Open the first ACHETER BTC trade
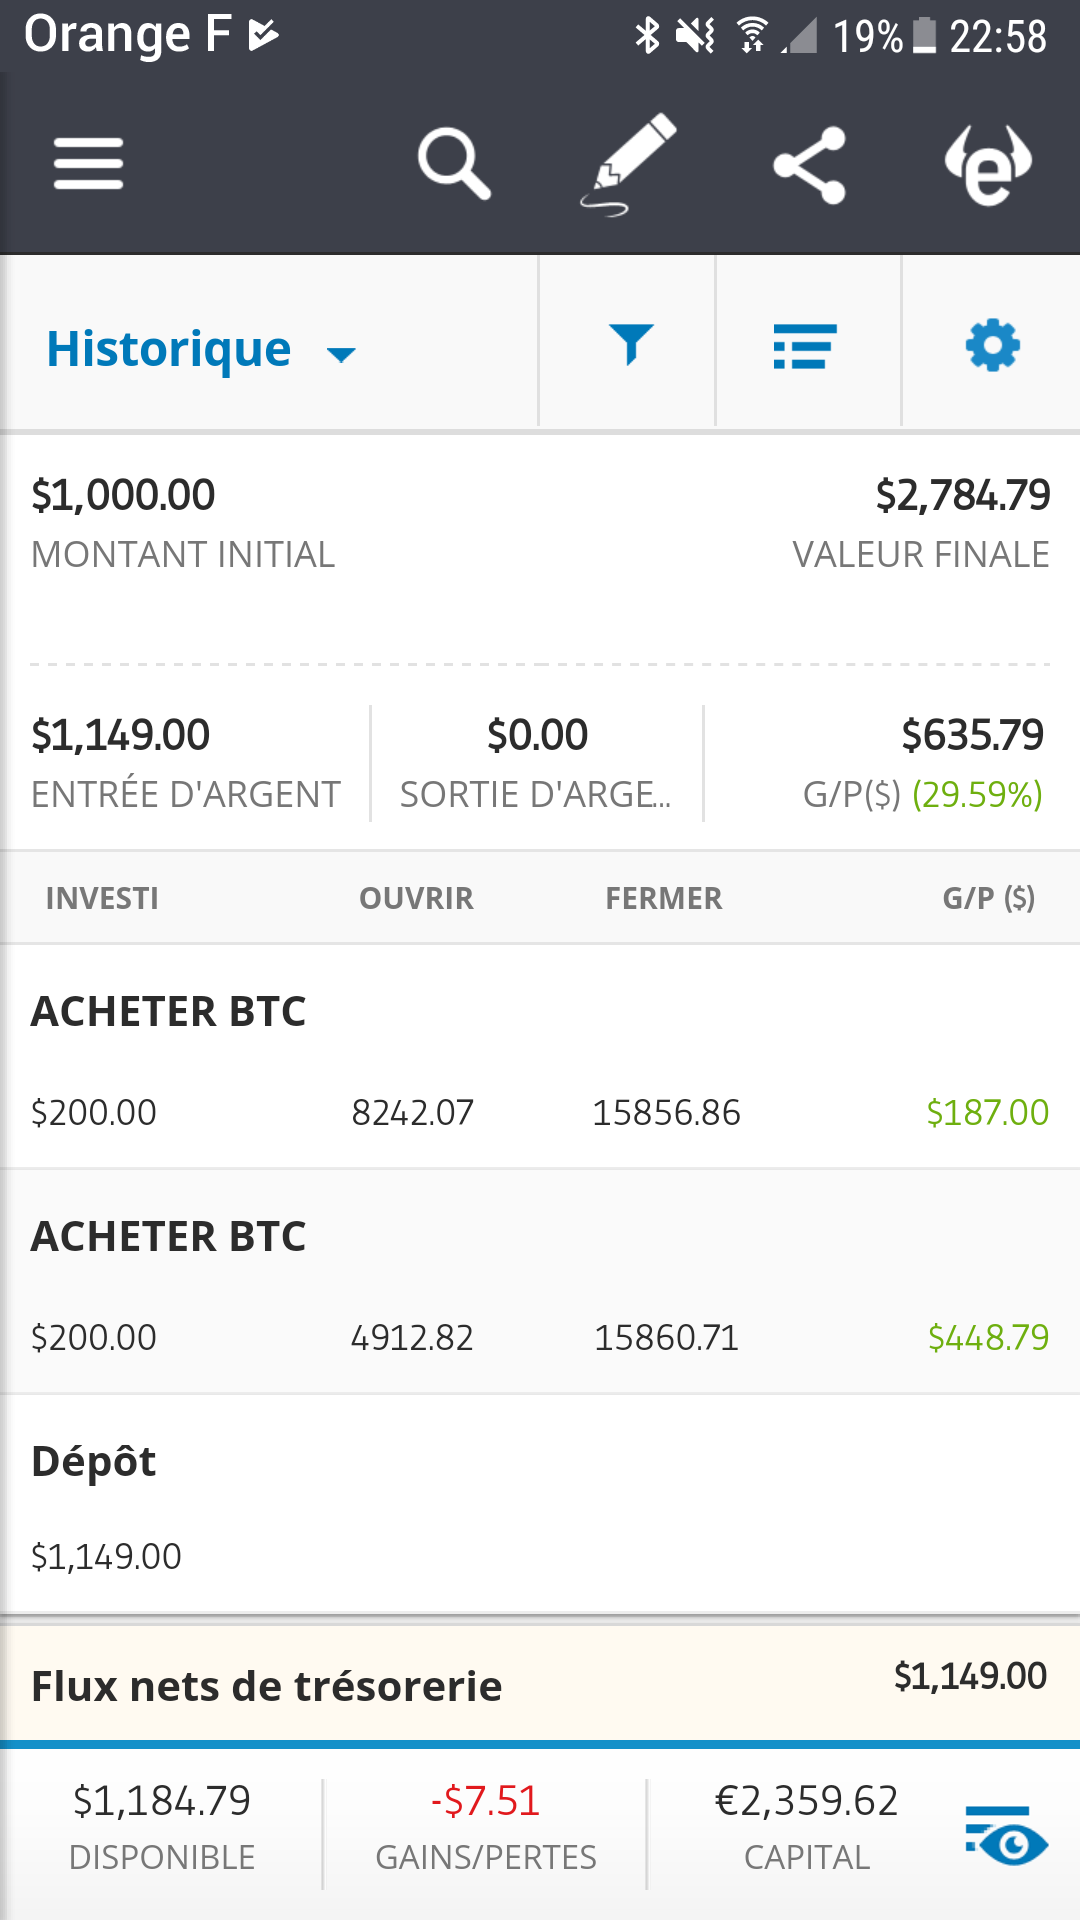1080x1920 pixels. click(x=540, y=1058)
